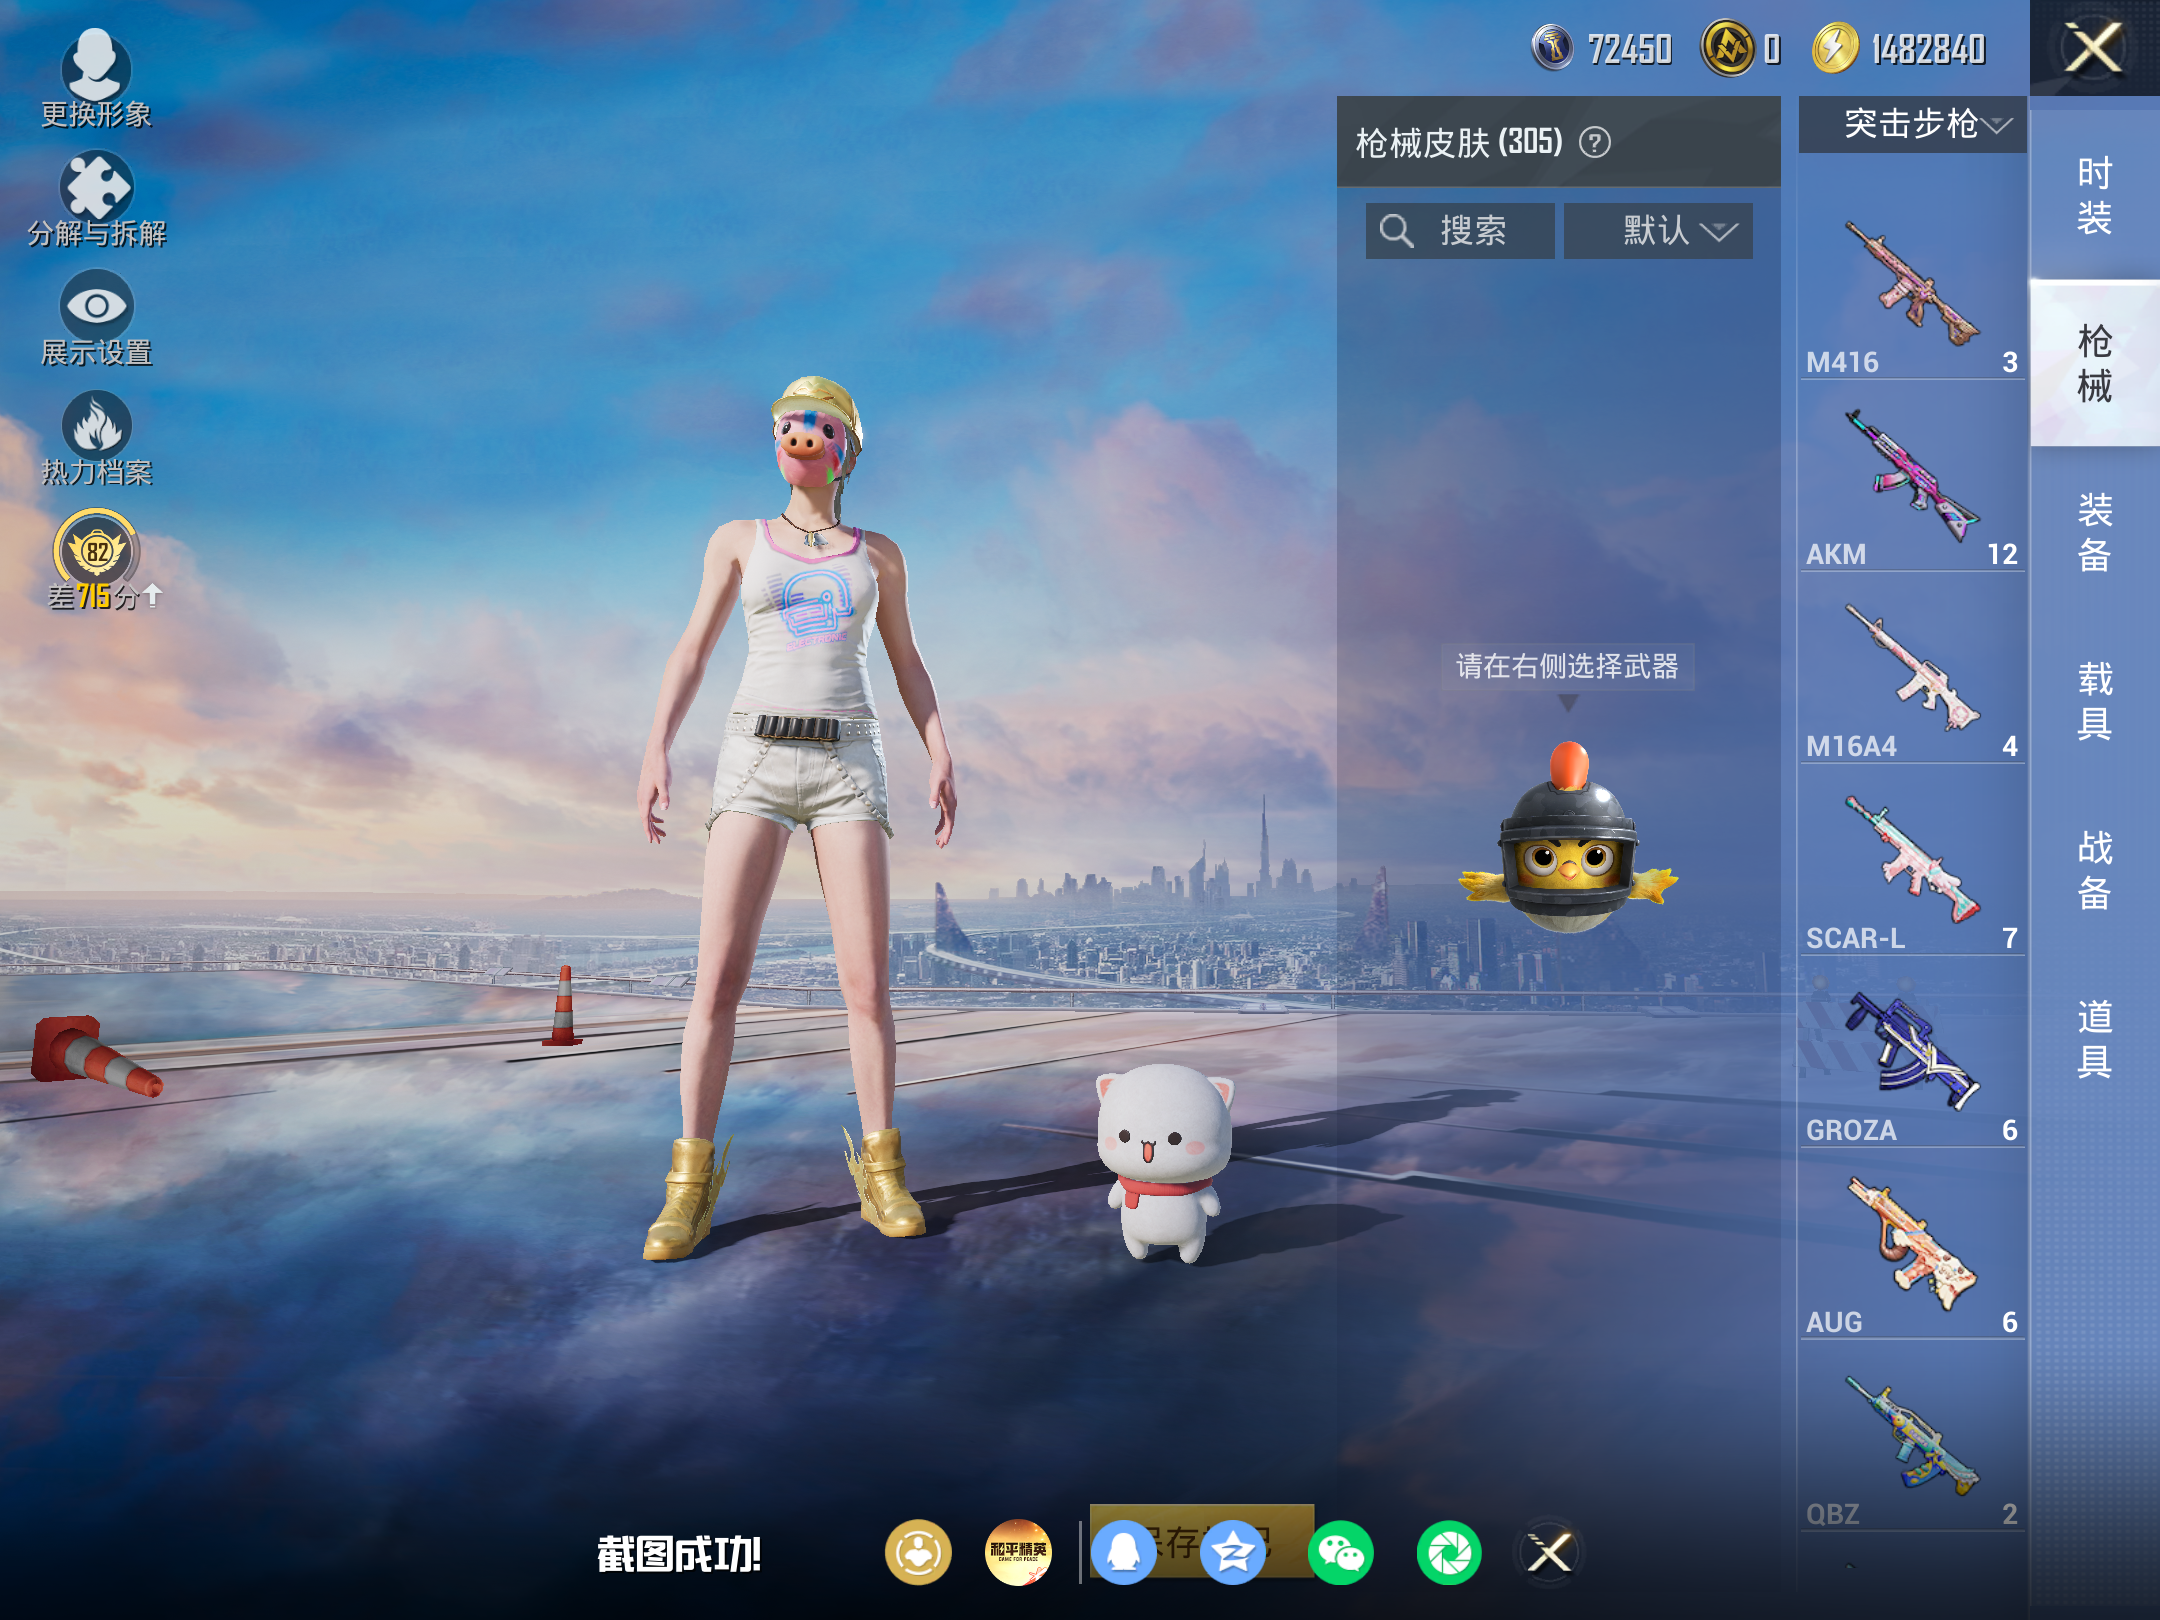Open the 默认 sort order dropdown
The height and width of the screenshot is (1620, 2160).
[x=1658, y=231]
